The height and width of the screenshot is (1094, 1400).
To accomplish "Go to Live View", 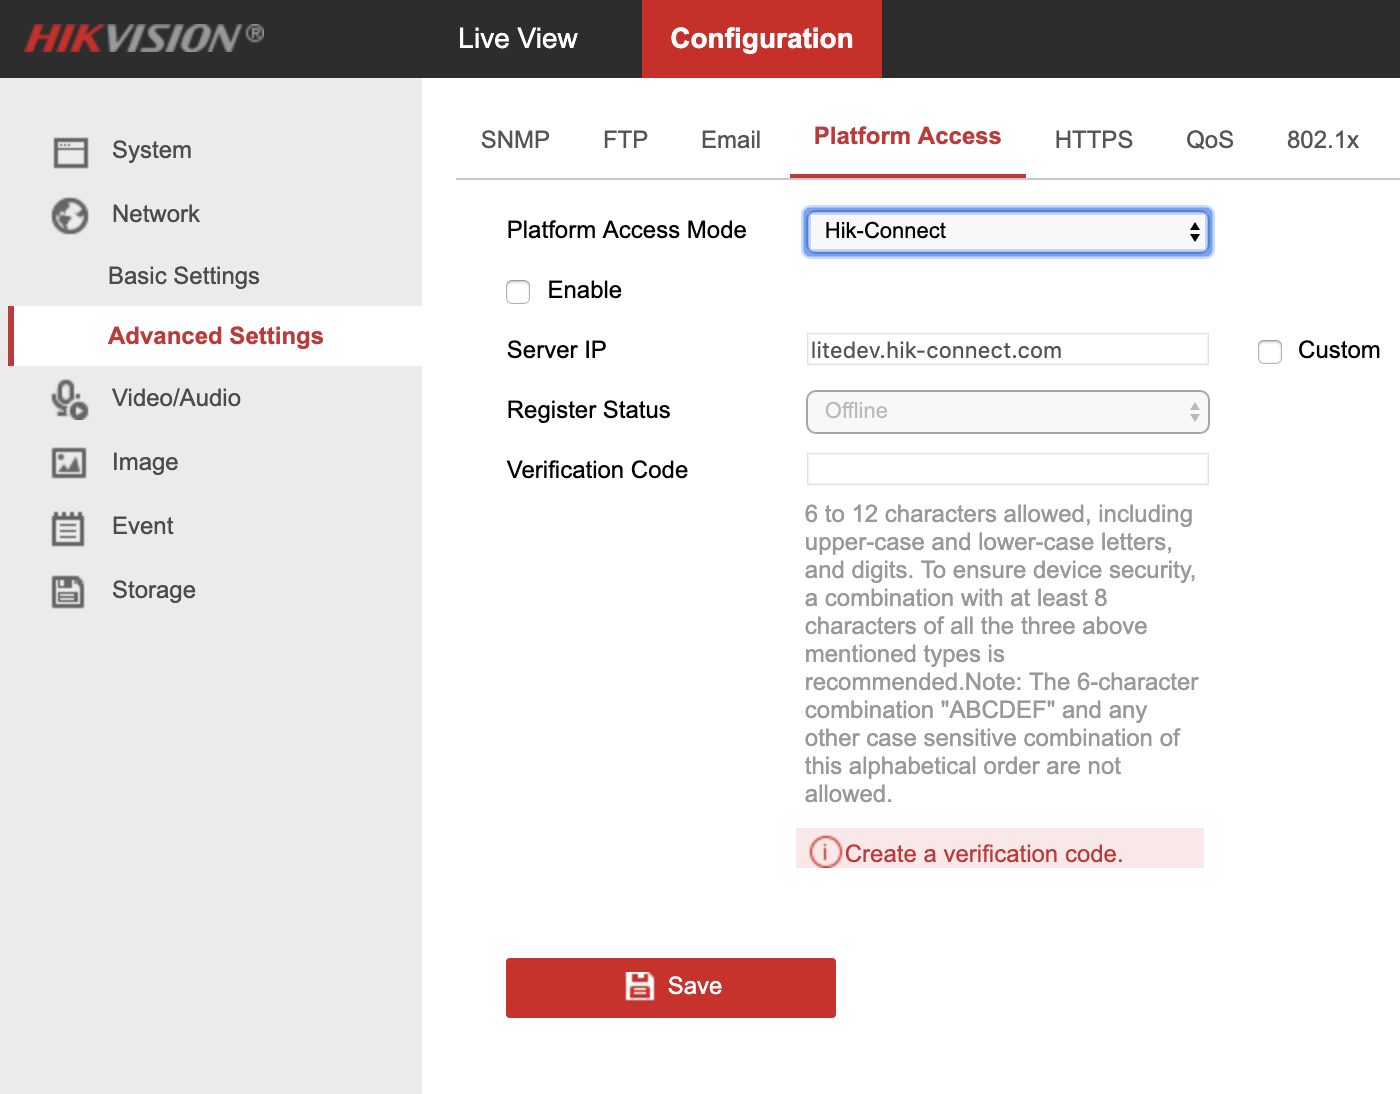I will pos(517,39).
